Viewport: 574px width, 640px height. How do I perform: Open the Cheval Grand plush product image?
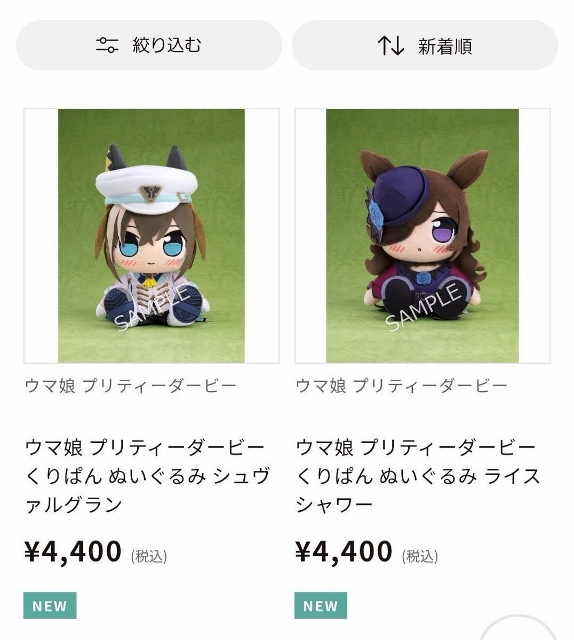151,236
